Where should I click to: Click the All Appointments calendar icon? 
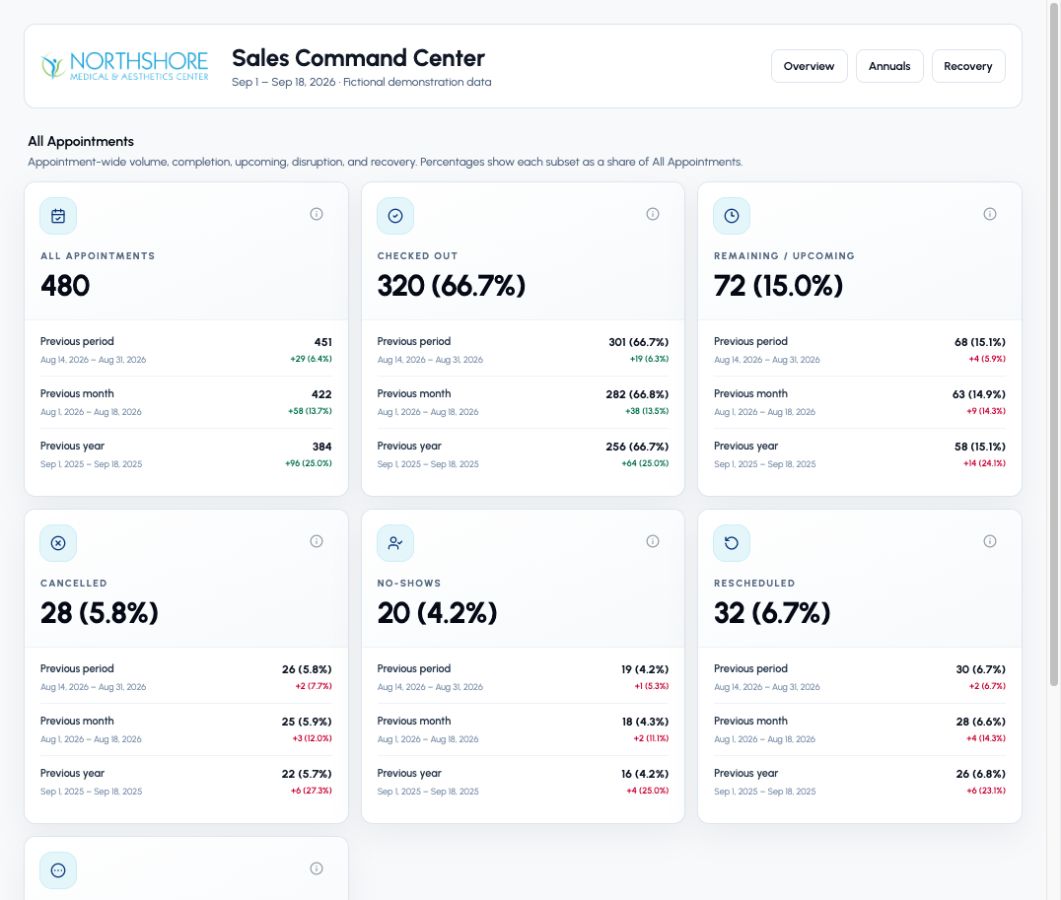pos(58,216)
